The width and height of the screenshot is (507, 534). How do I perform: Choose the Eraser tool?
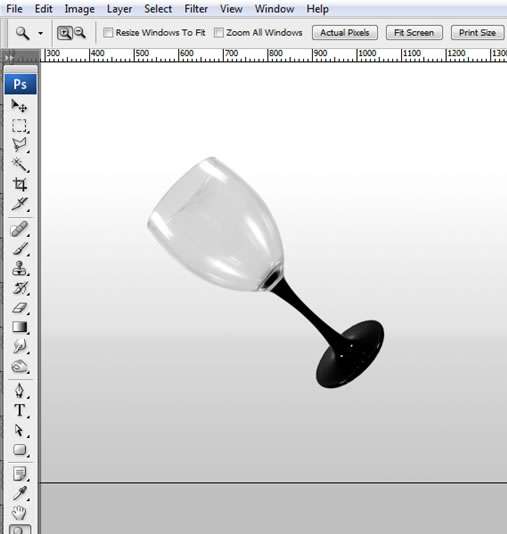(x=19, y=308)
